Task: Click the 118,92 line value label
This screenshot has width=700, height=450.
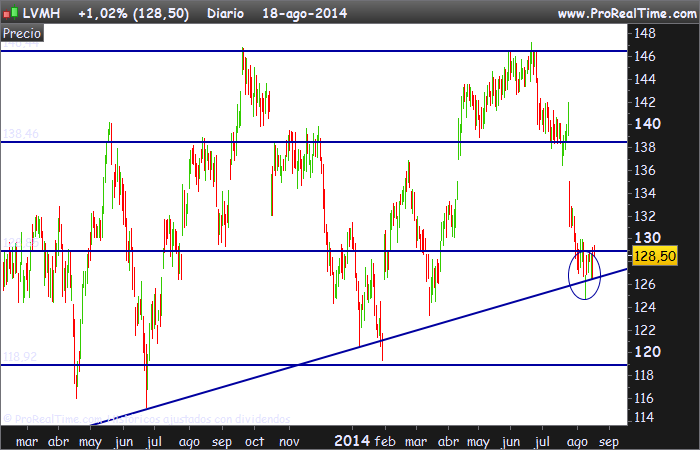Action: click(20, 357)
